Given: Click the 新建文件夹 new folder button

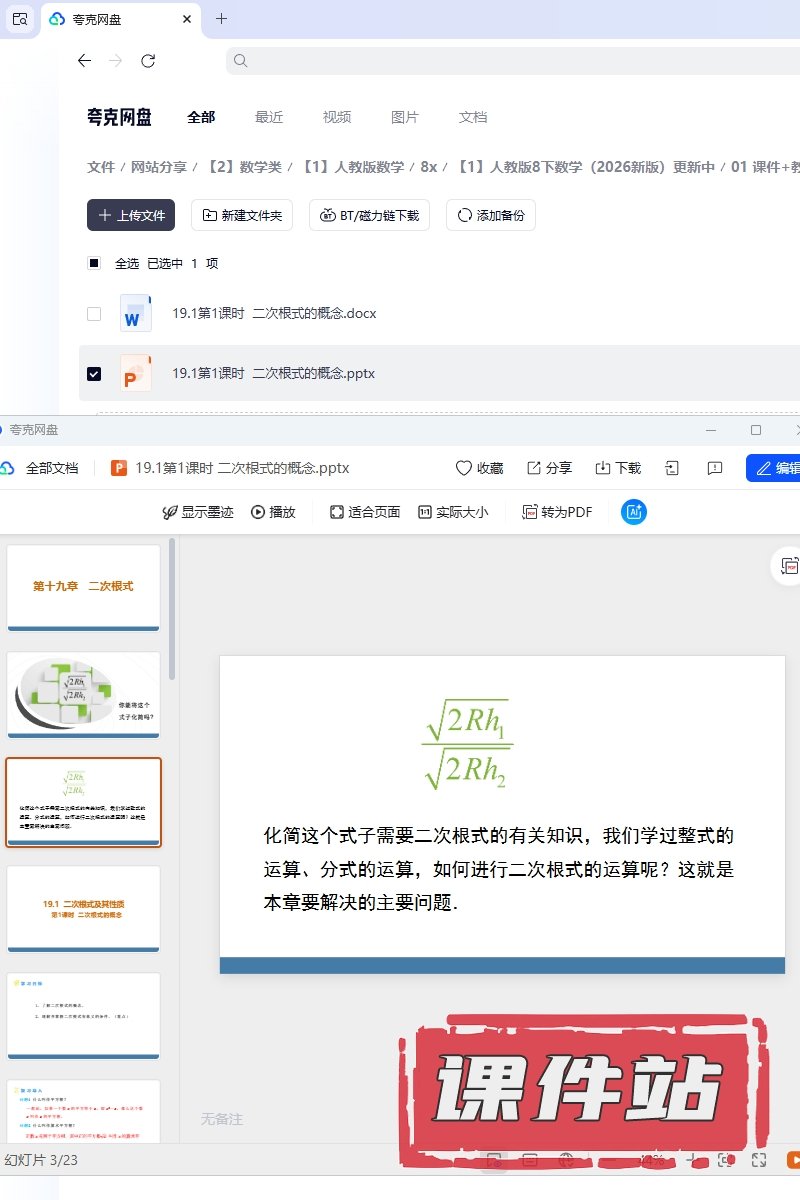Looking at the screenshot, I should tap(242, 215).
